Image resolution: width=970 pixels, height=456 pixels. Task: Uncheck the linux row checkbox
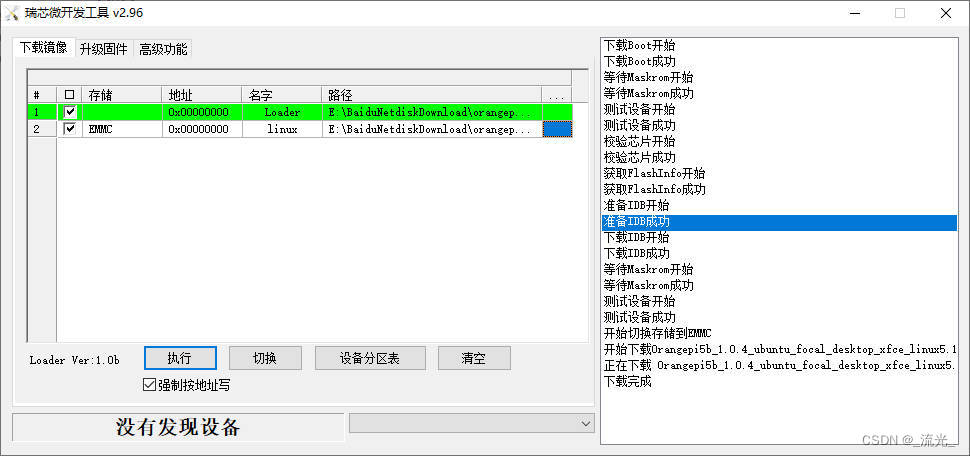click(x=71, y=129)
